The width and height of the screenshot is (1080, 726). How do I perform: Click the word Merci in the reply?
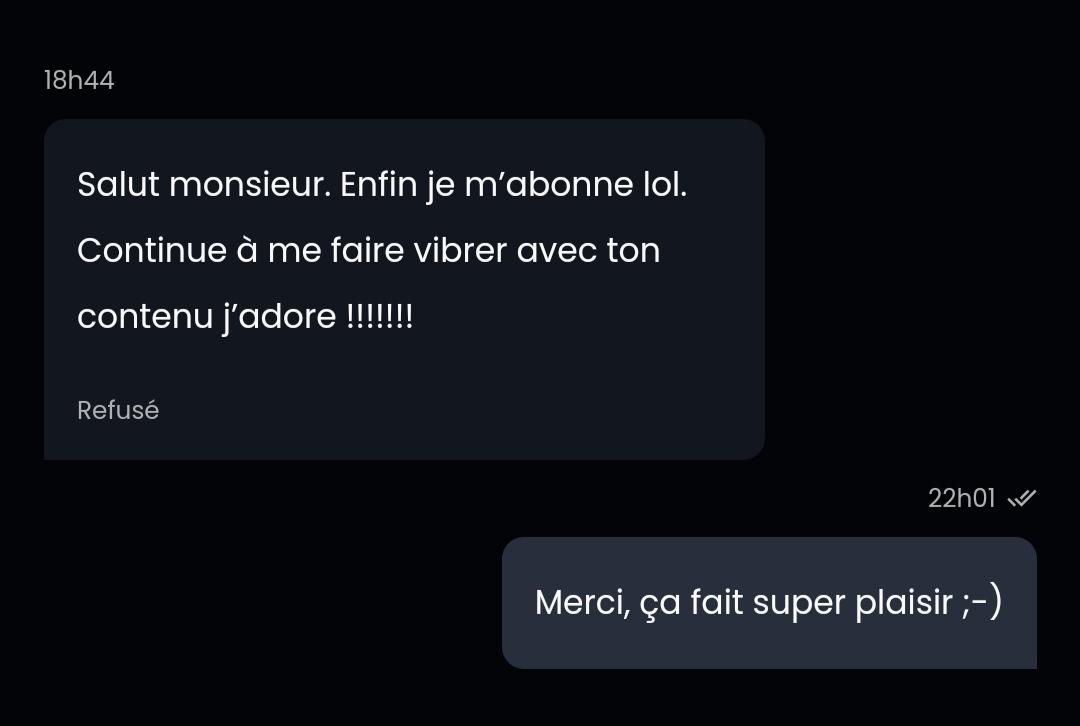click(583, 603)
